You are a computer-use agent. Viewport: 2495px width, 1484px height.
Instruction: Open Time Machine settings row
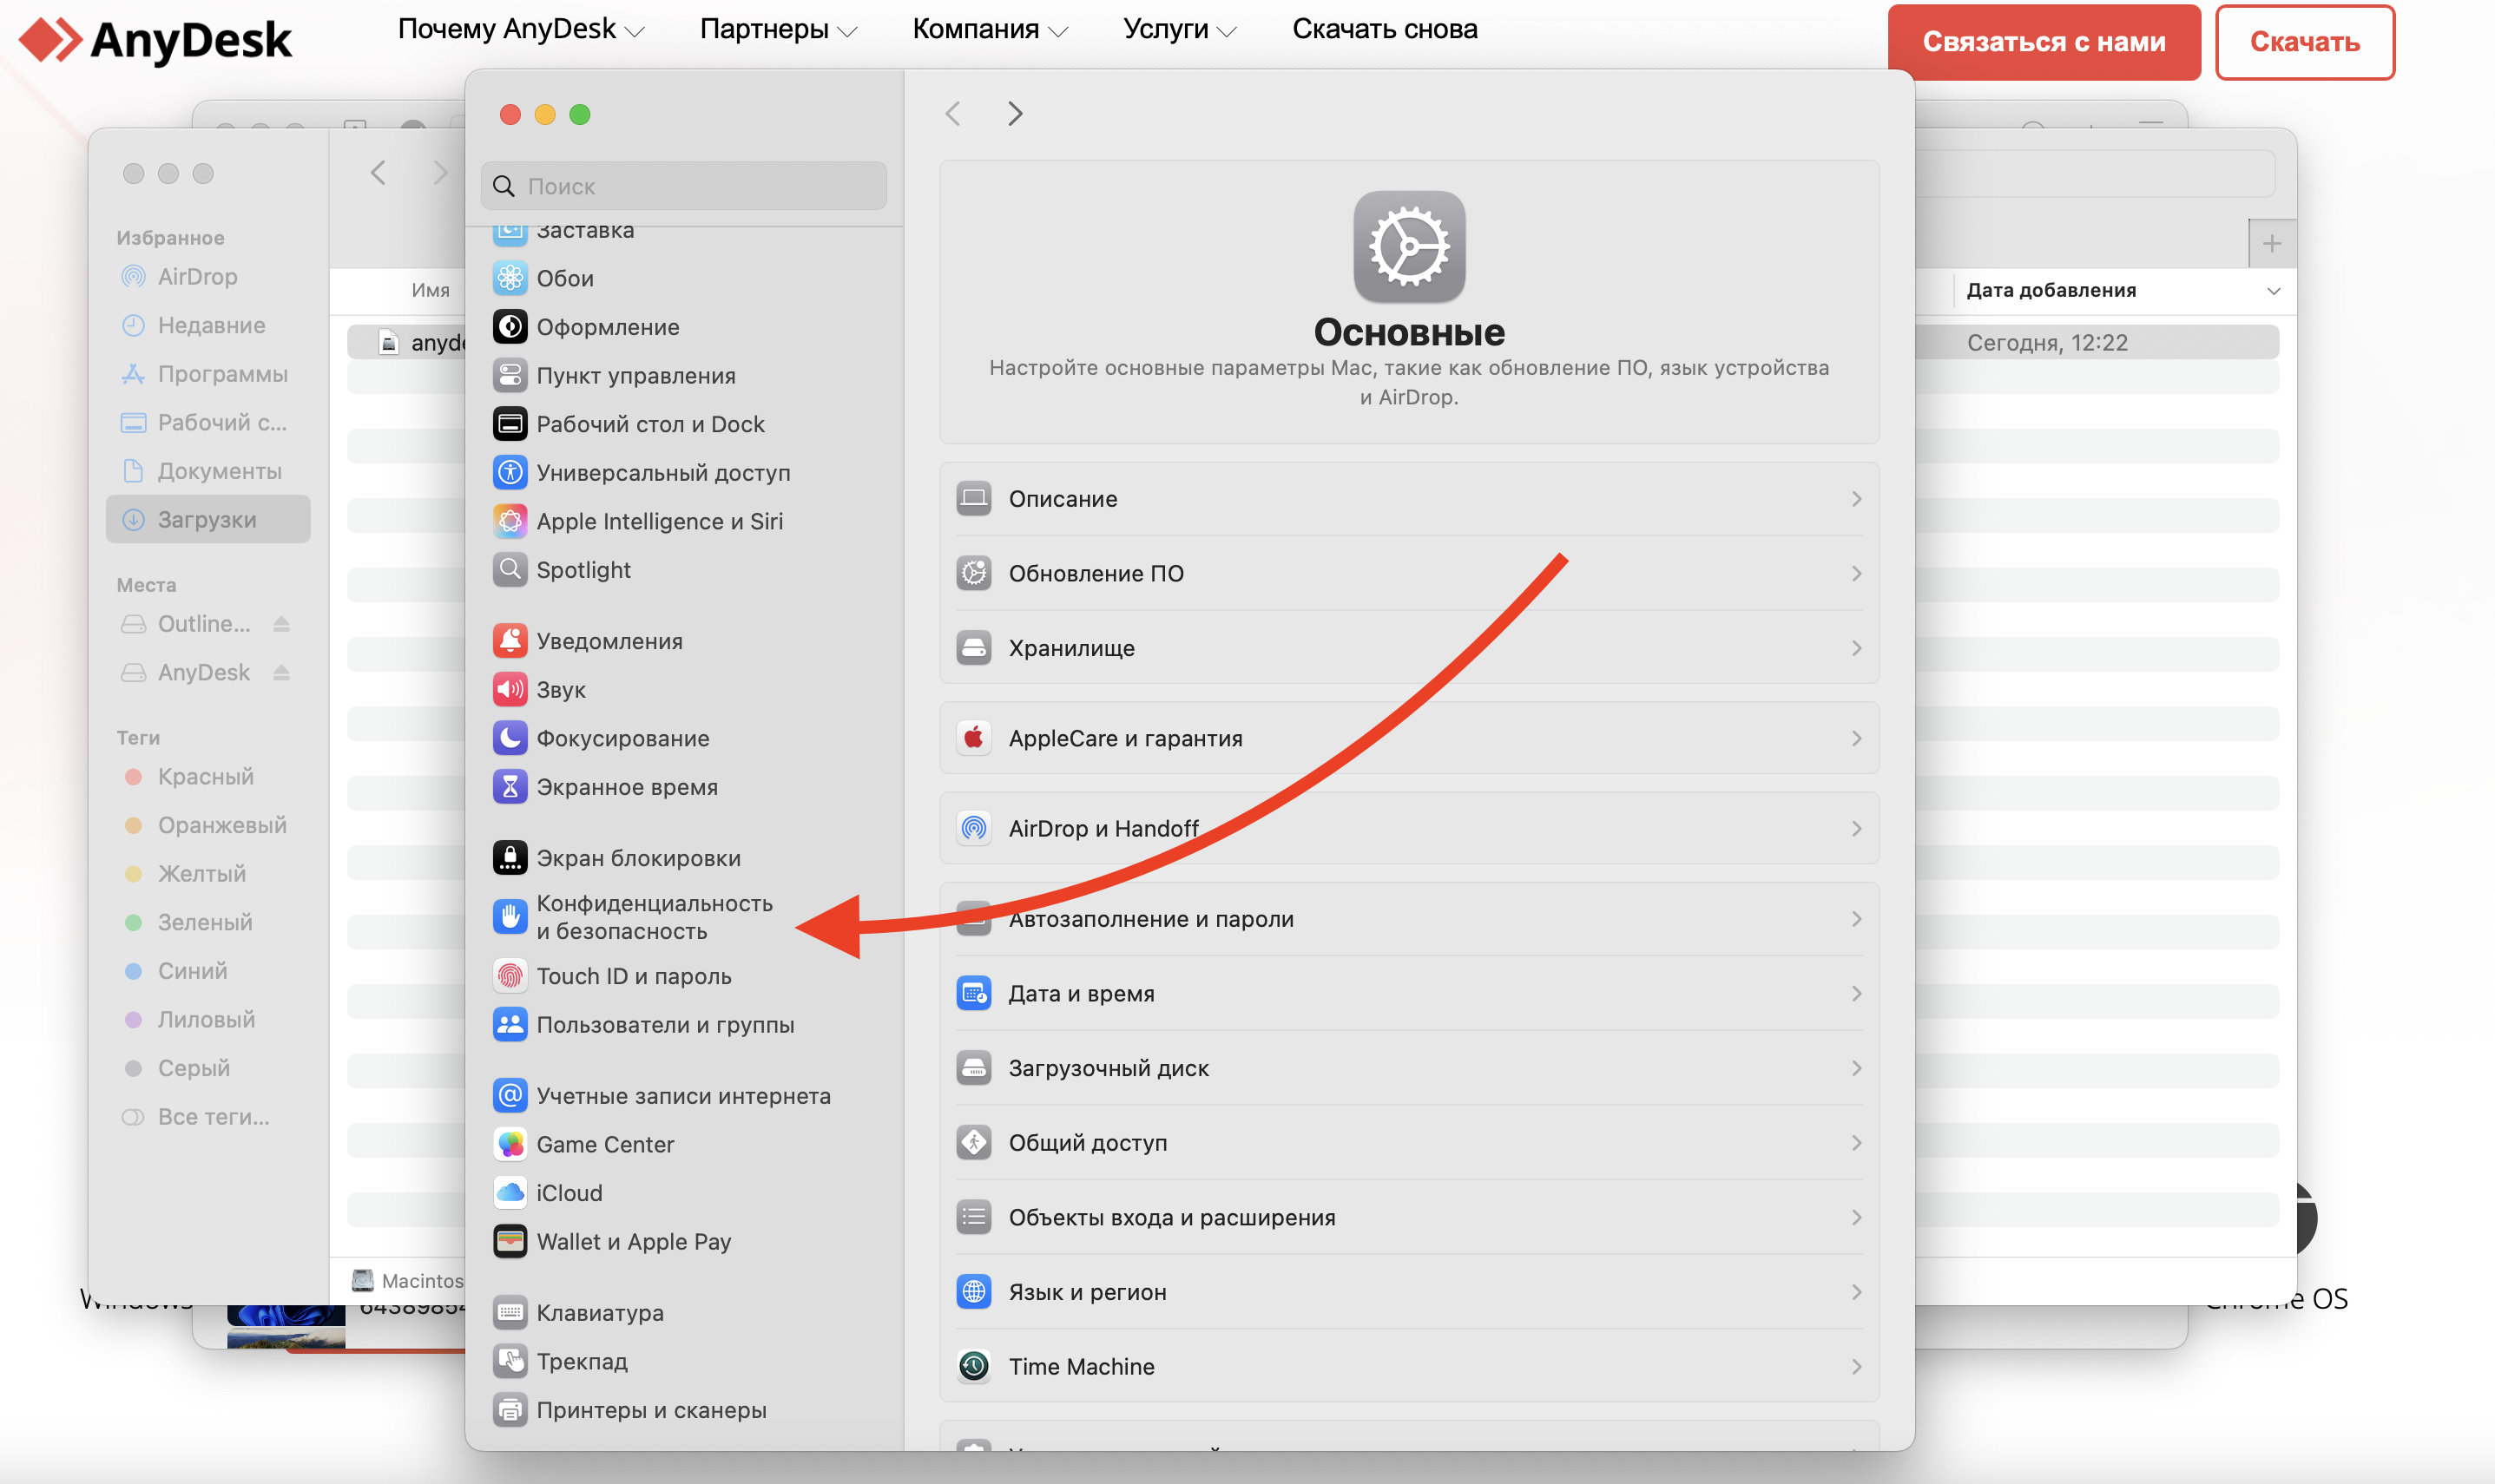tap(1409, 1366)
